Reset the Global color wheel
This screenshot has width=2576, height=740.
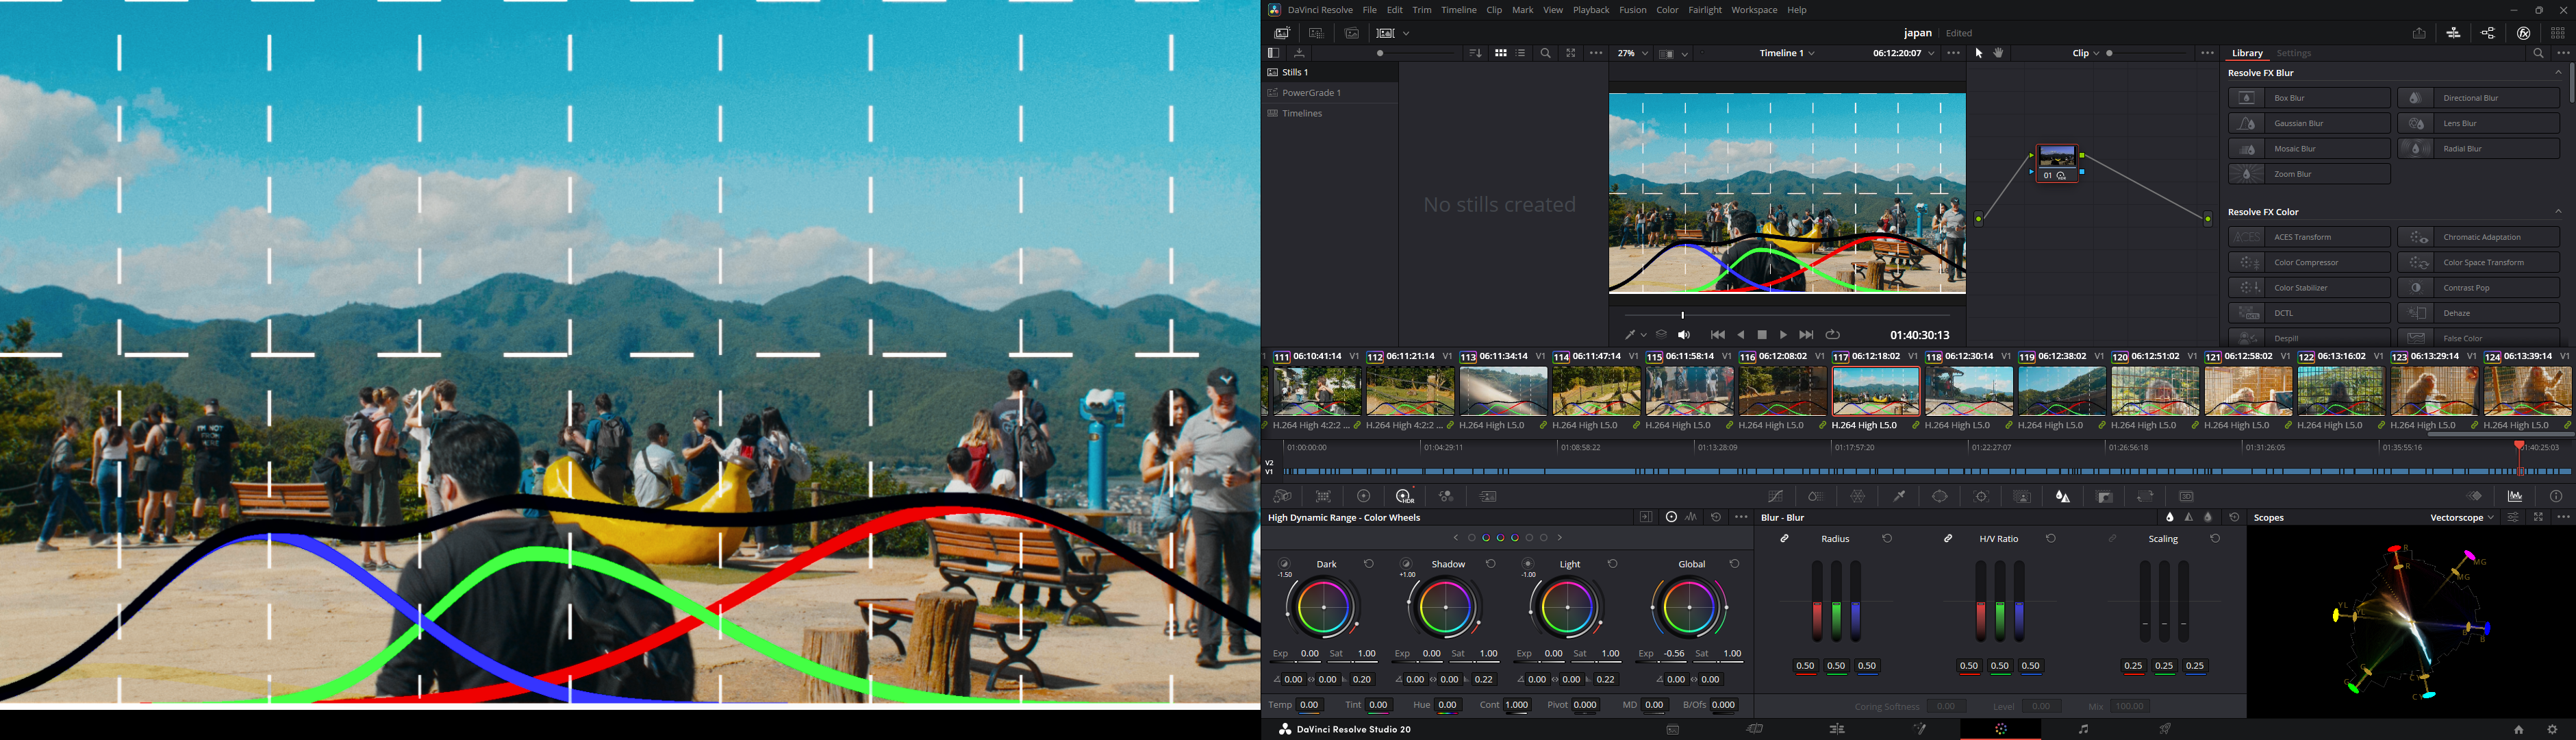[1735, 564]
